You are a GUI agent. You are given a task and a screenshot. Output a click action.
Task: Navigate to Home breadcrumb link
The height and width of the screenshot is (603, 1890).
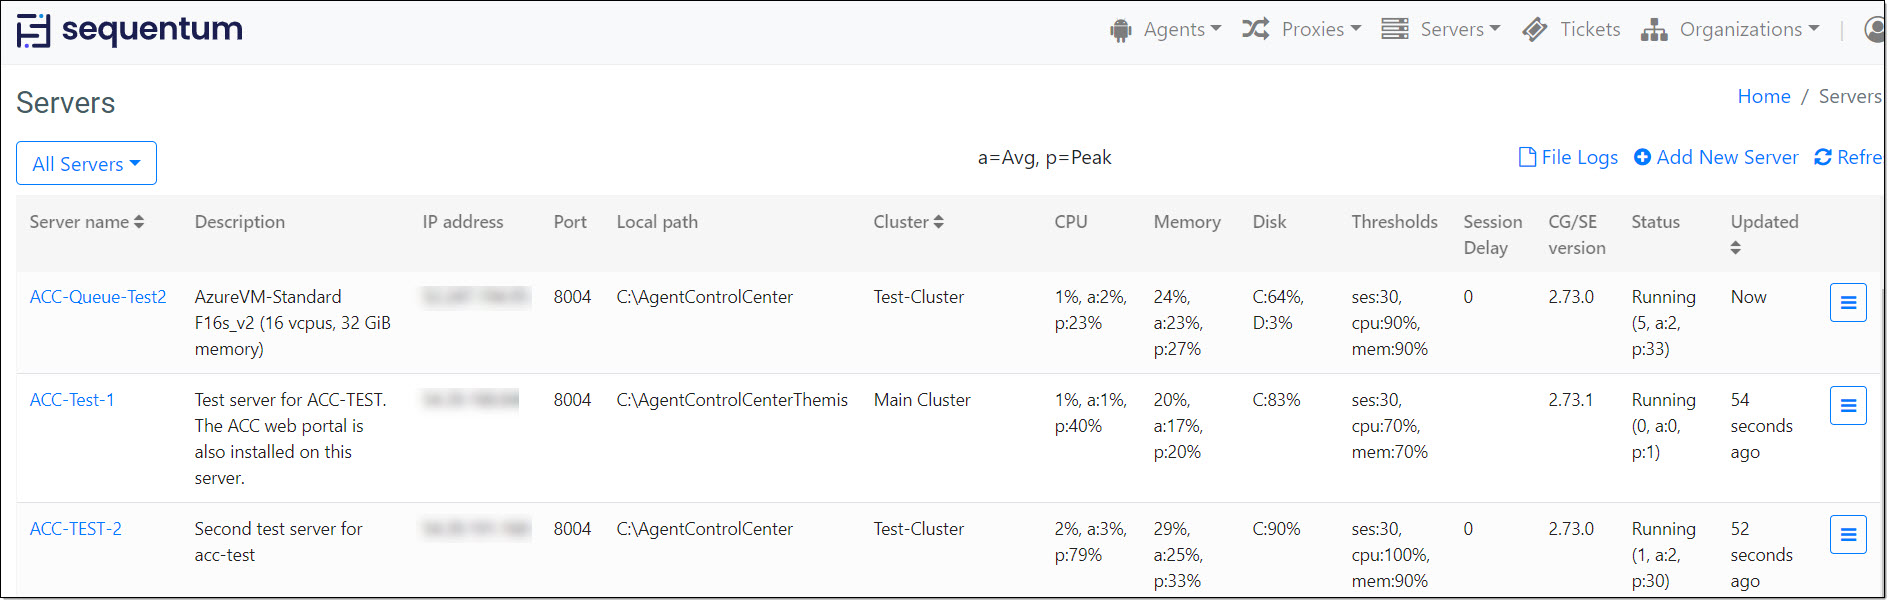(x=1764, y=97)
